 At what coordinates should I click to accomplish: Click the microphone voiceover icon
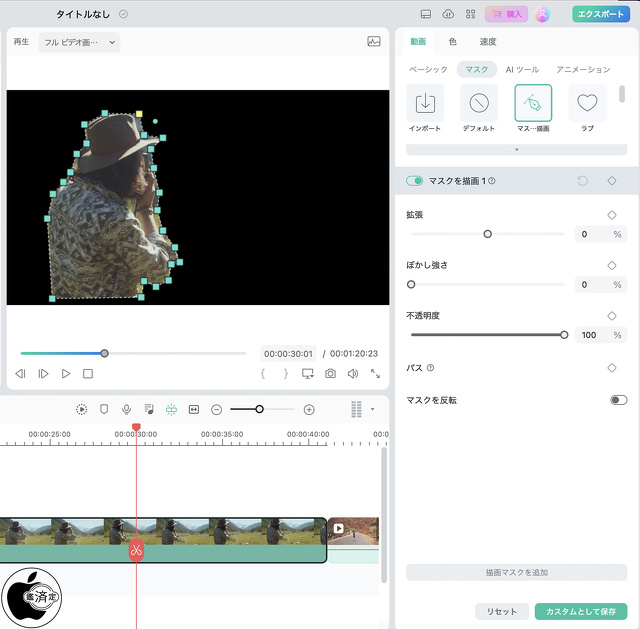(x=126, y=409)
